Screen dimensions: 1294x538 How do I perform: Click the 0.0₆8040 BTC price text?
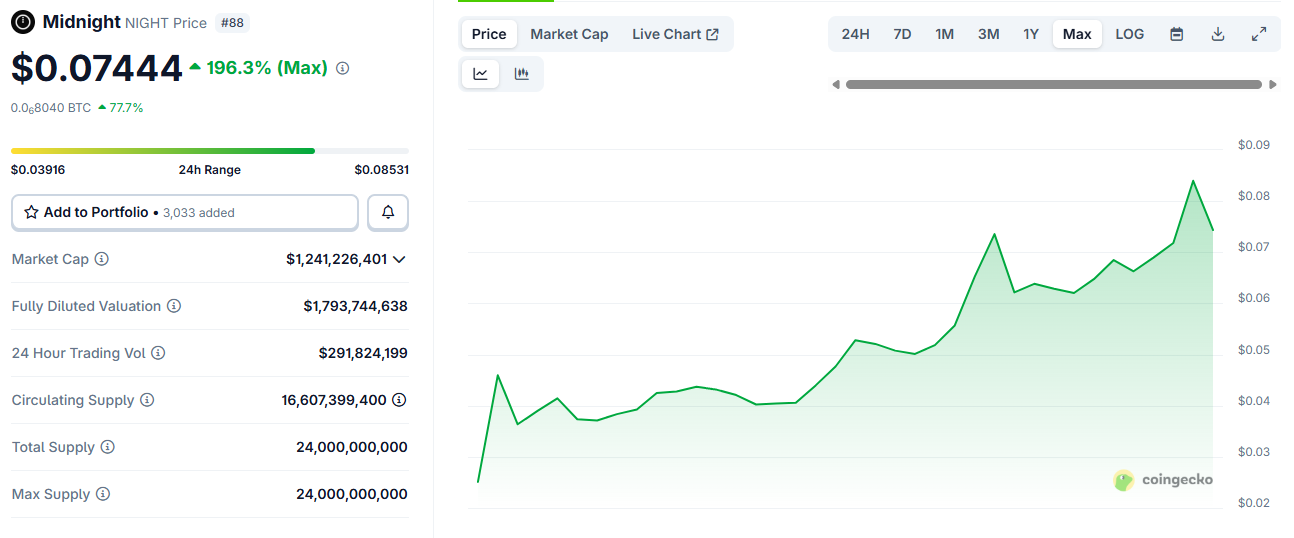tap(51, 108)
